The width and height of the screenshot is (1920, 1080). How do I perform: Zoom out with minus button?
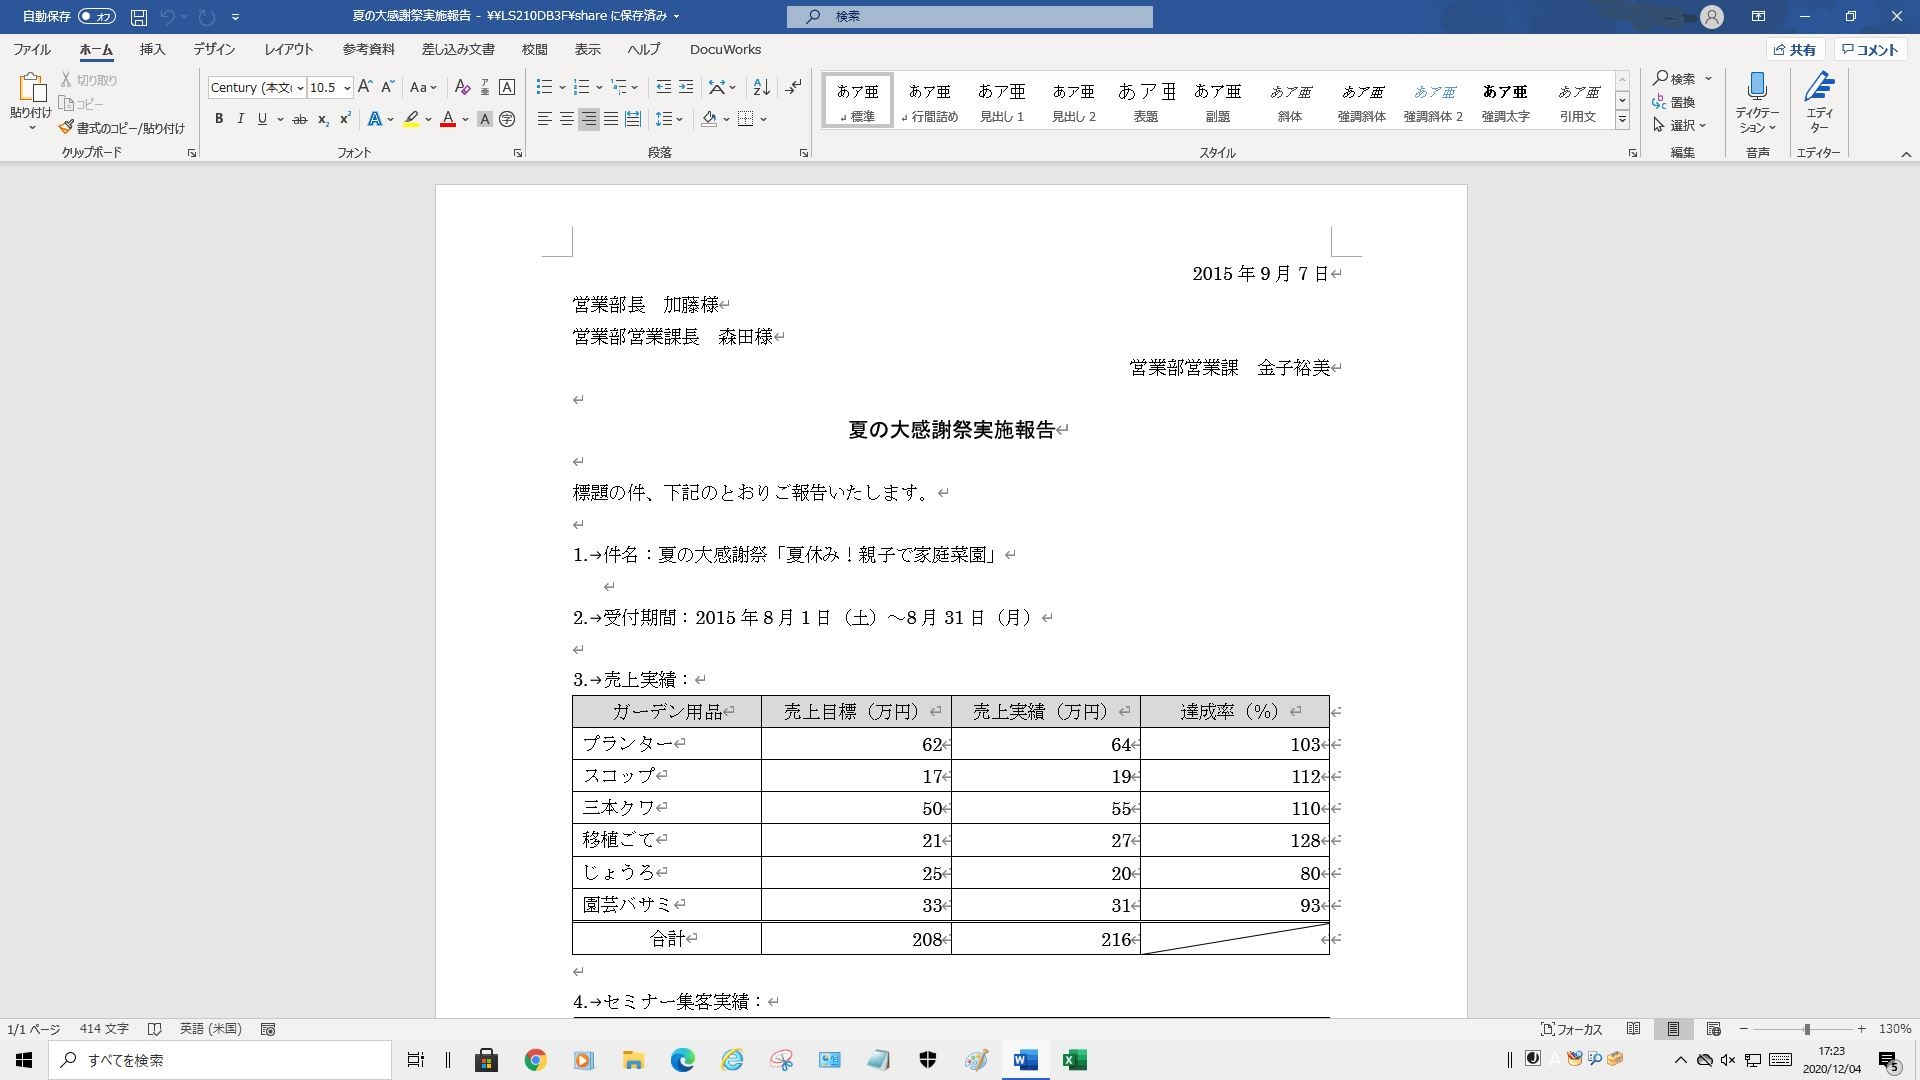[x=1744, y=1029]
